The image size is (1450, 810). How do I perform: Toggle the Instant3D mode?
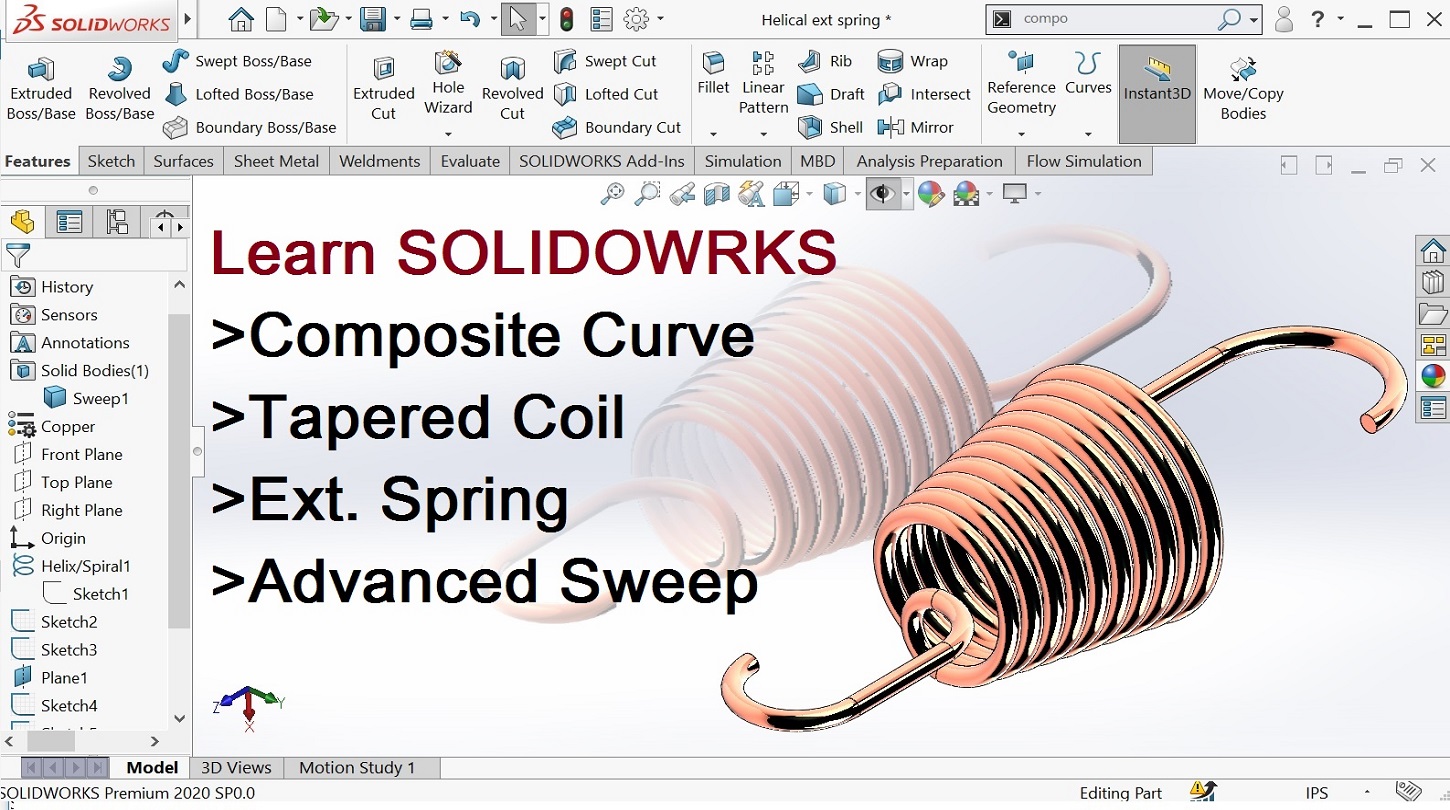1157,93
